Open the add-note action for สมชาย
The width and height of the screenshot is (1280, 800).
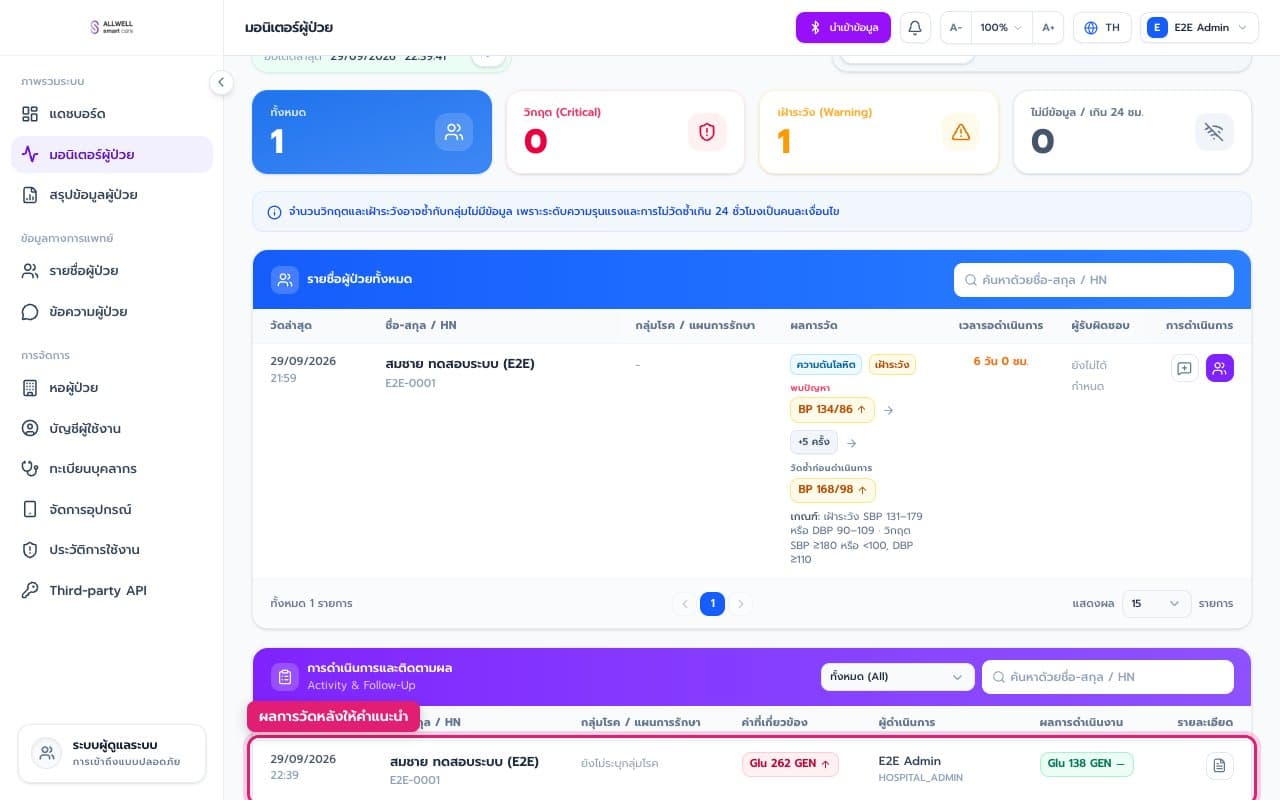1185,368
